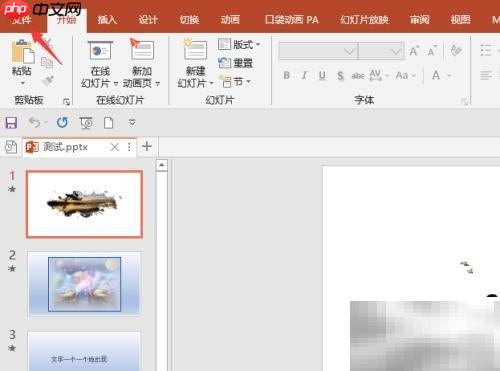Click PowerPoint file icon on 测试.pptx tab
The image size is (500, 371).
point(32,147)
